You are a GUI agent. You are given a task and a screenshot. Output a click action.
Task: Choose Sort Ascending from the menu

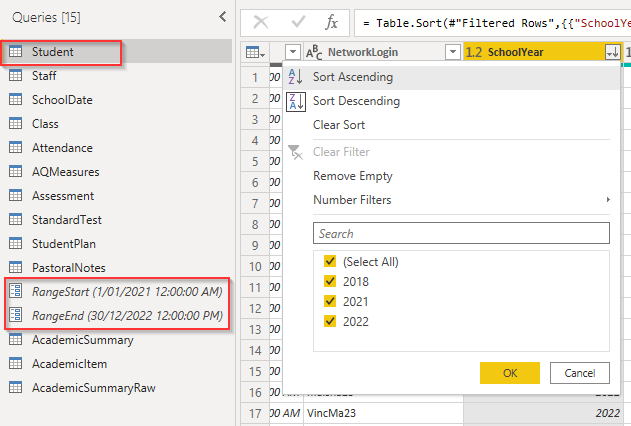452,77
